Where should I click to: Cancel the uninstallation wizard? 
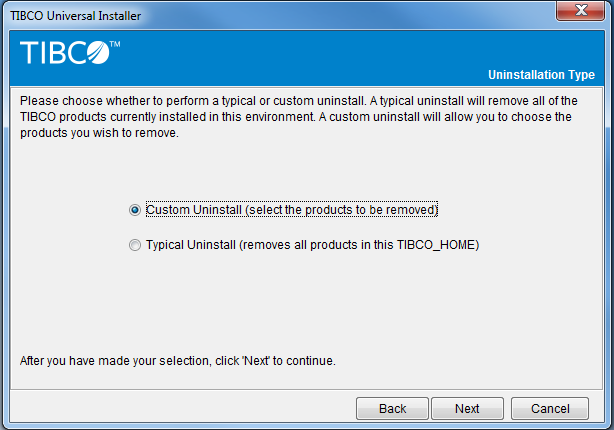[550, 408]
